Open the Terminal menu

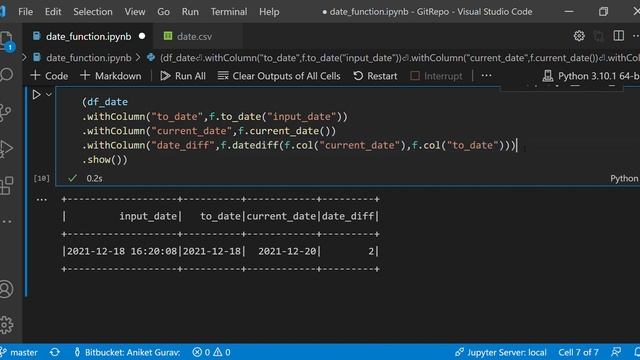[x=229, y=11]
